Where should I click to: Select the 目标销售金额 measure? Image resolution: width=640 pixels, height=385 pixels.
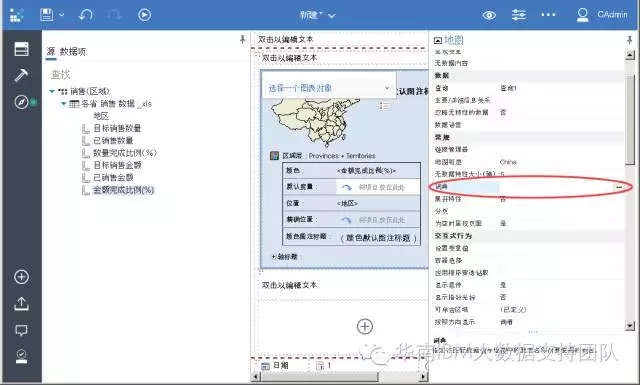(x=117, y=165)
